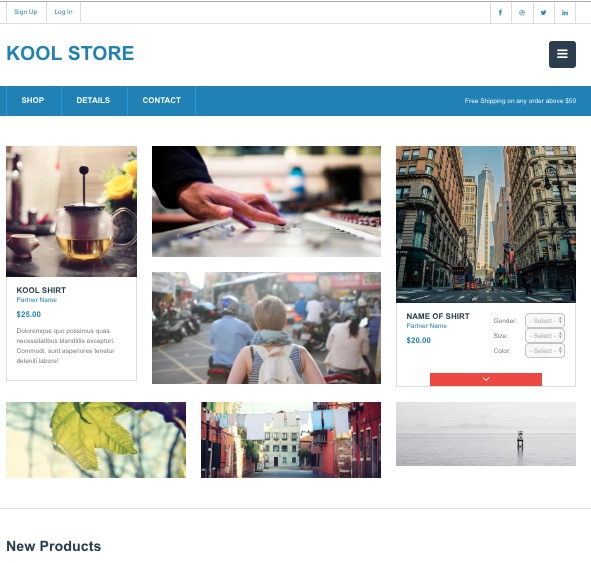This screenshot has height=563, width=591.
Task: Open the Color select dropdown
Action: click(545, 350)
